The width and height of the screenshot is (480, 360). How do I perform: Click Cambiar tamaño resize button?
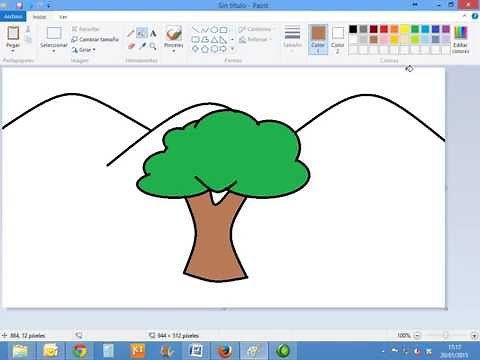click(95, 39)
